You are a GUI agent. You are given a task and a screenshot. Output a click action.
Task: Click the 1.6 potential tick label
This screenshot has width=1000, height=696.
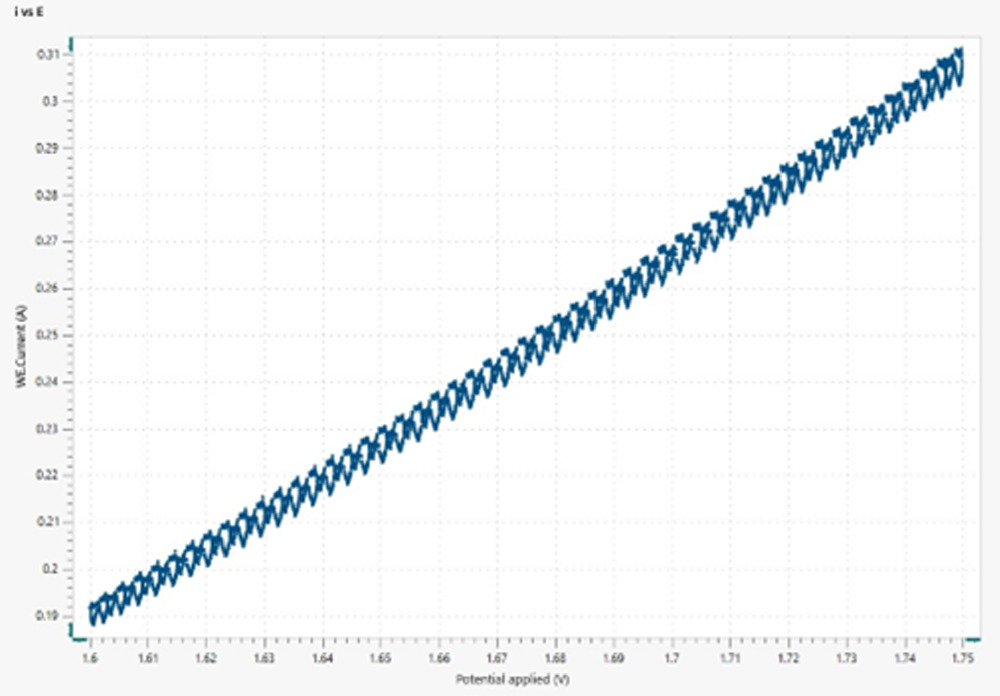[x=89, y=660]
